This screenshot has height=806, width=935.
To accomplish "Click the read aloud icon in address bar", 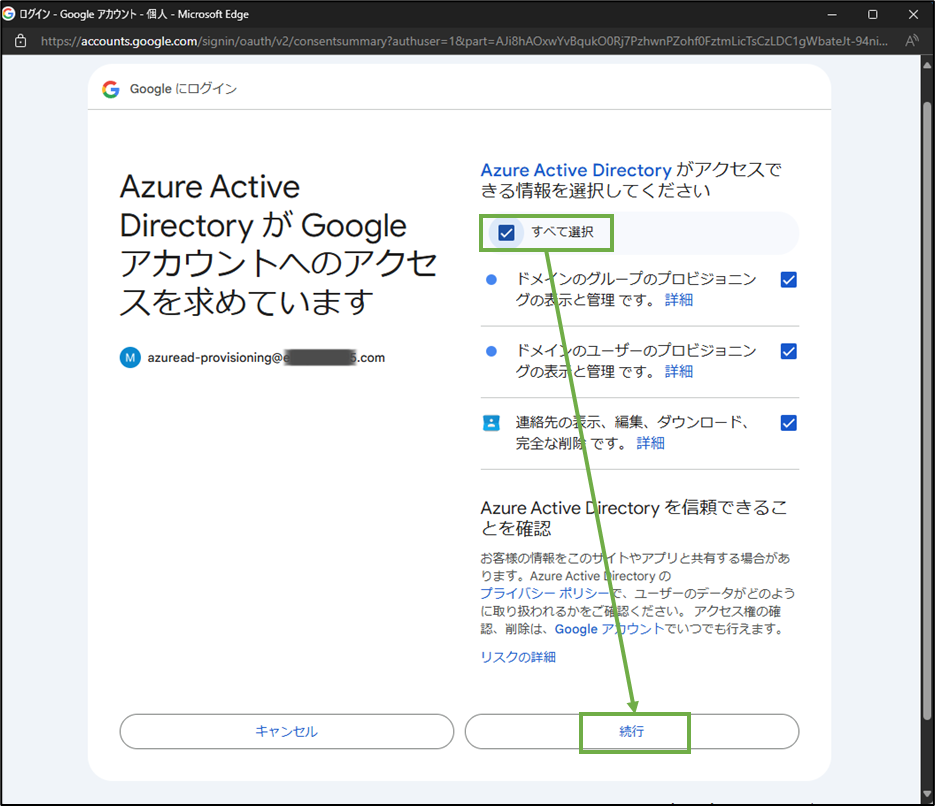I will tap(911, 41).
